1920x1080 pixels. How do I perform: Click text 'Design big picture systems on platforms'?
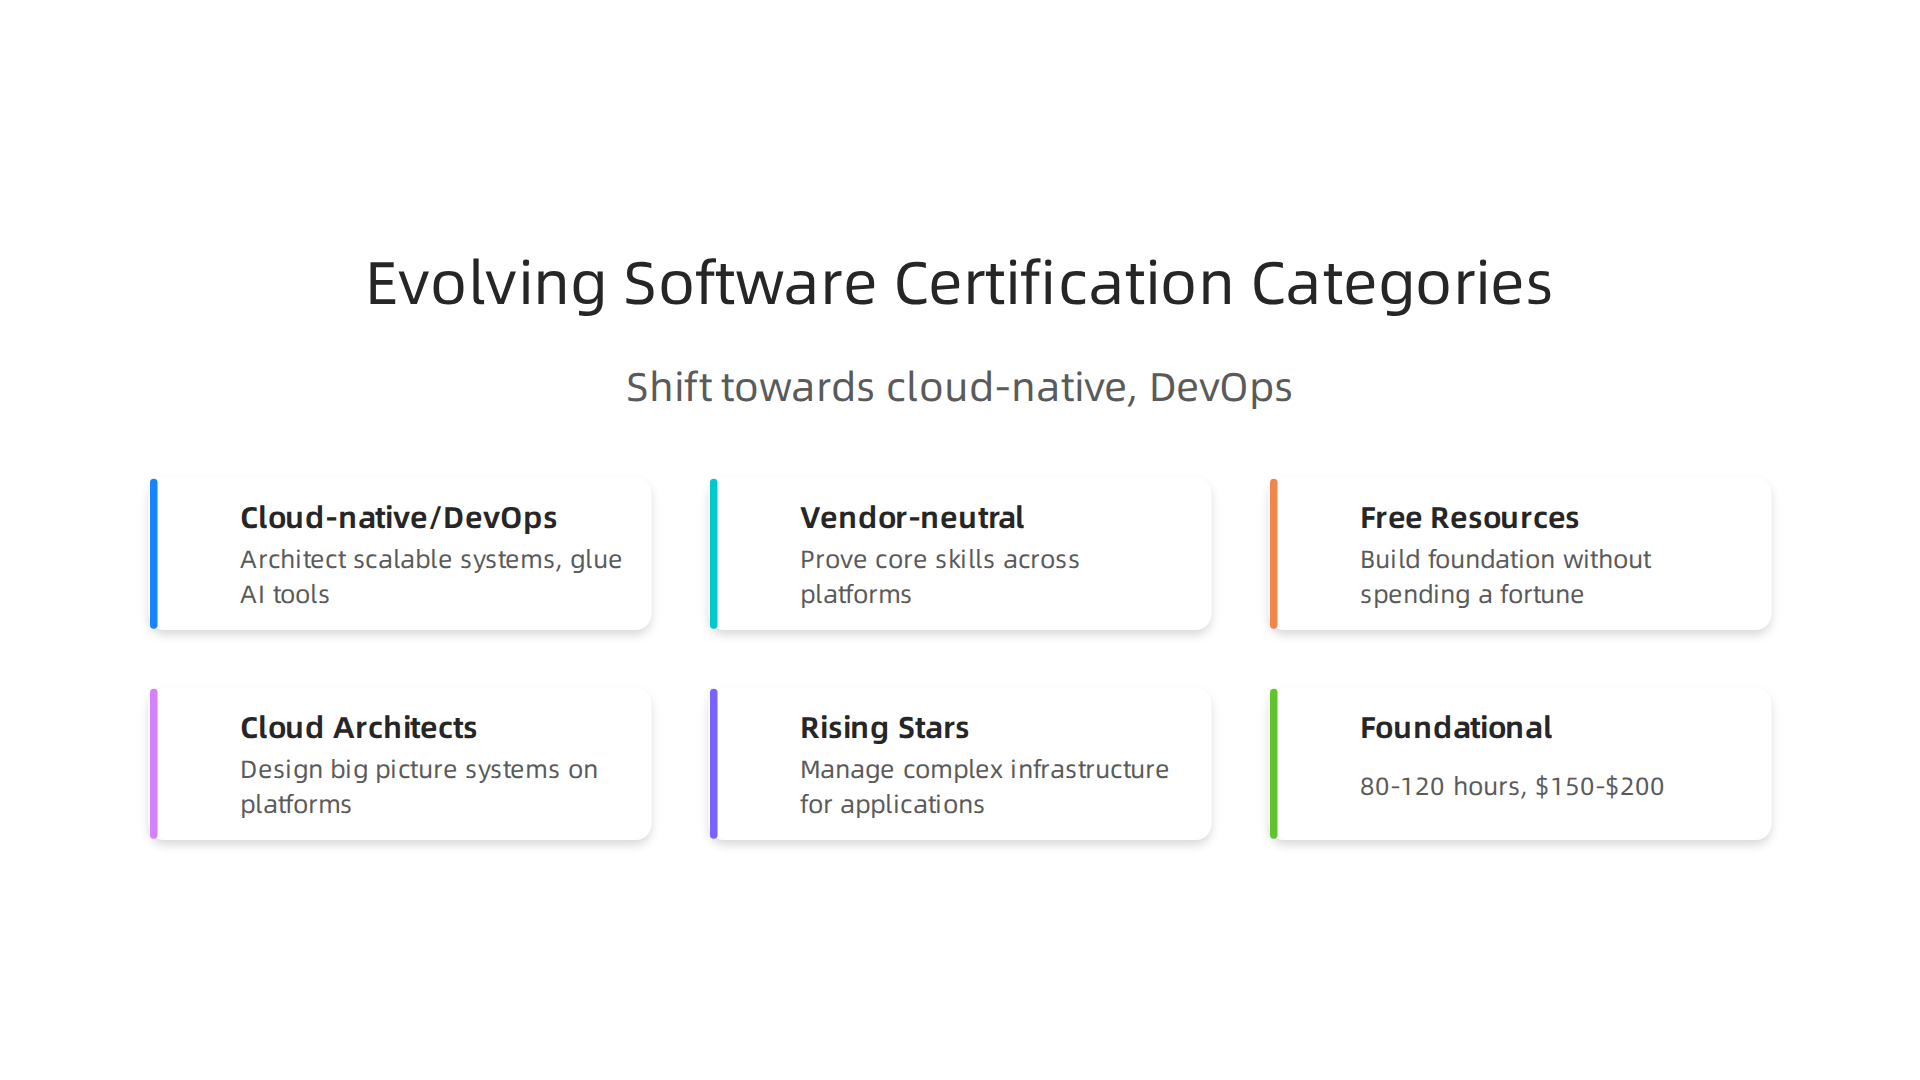coord(419,787)
